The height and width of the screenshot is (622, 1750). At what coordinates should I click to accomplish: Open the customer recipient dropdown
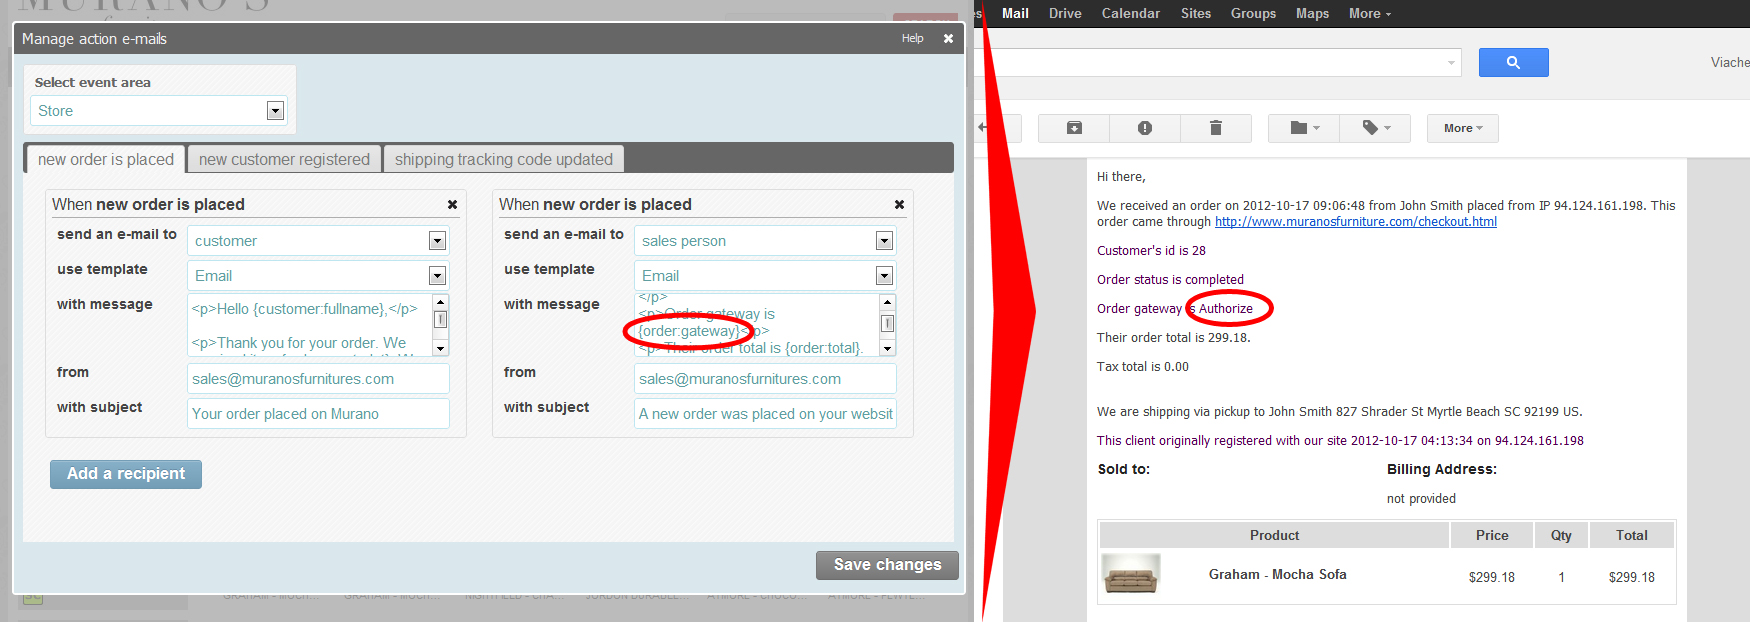point(437,241)
